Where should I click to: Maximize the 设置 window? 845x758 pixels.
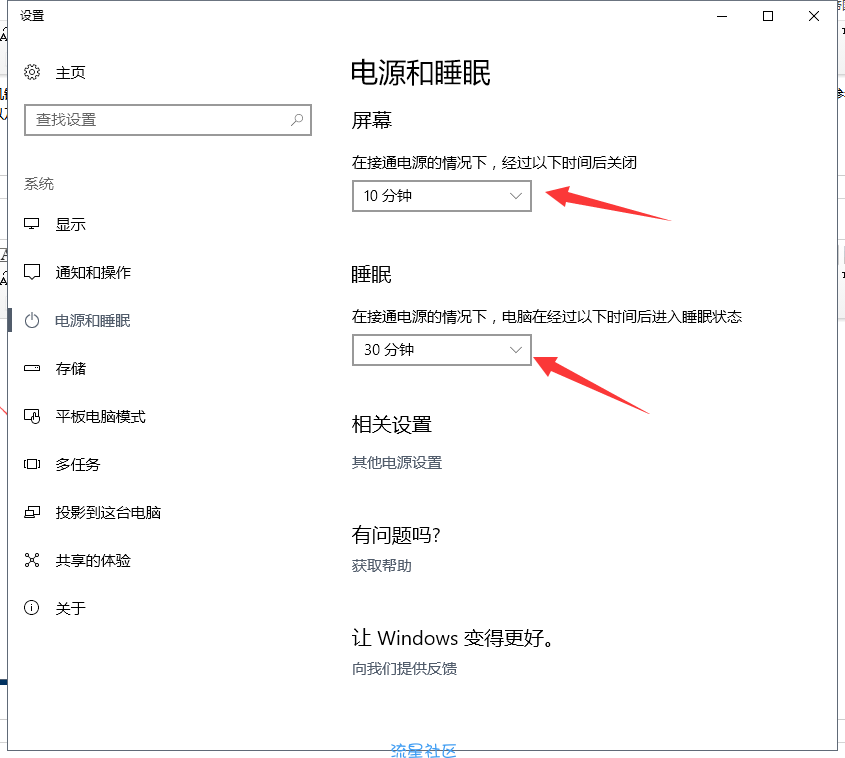(768, 16)
